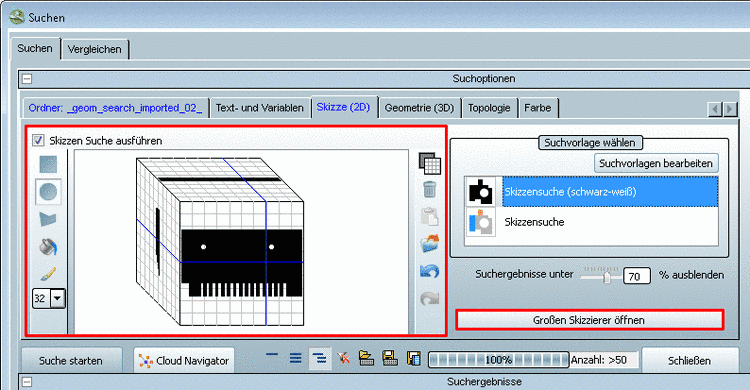750x390 pixels.
Task: Open the Ordner: _geom_search_imported_02_ tab
Action: tap(115, 108)
